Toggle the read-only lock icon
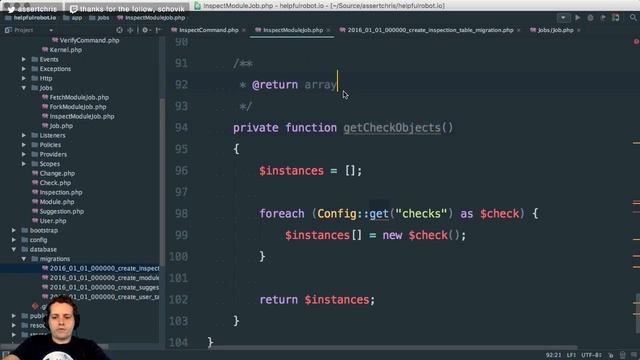Image resolution: width=640 pixels, height=360 pixels. click(x=611, y=356)
